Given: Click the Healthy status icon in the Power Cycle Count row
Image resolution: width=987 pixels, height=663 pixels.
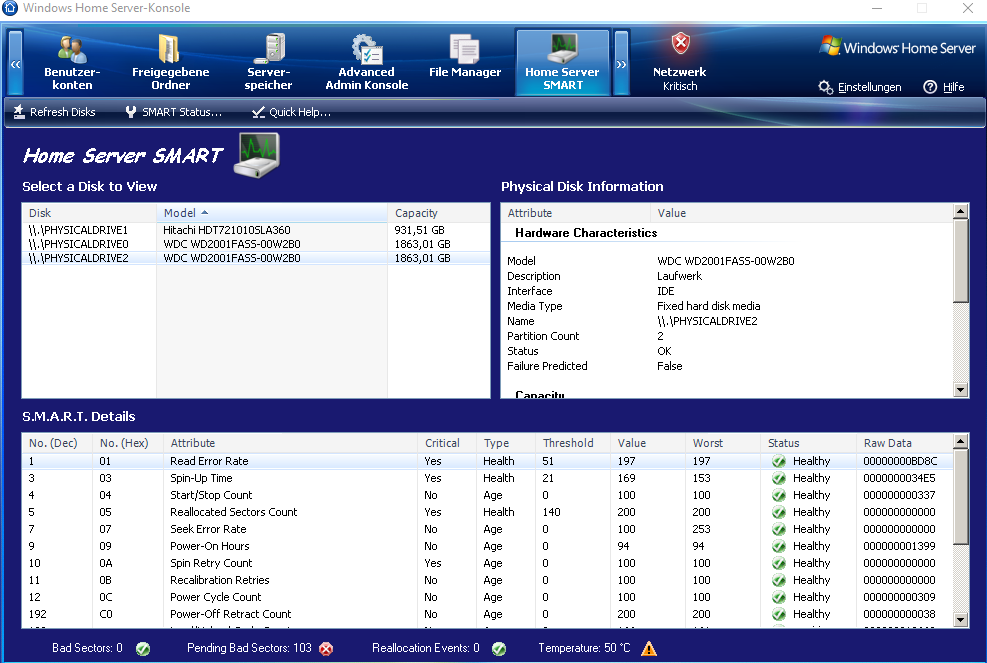Looking at the screenshot, I should click(779, 597).
